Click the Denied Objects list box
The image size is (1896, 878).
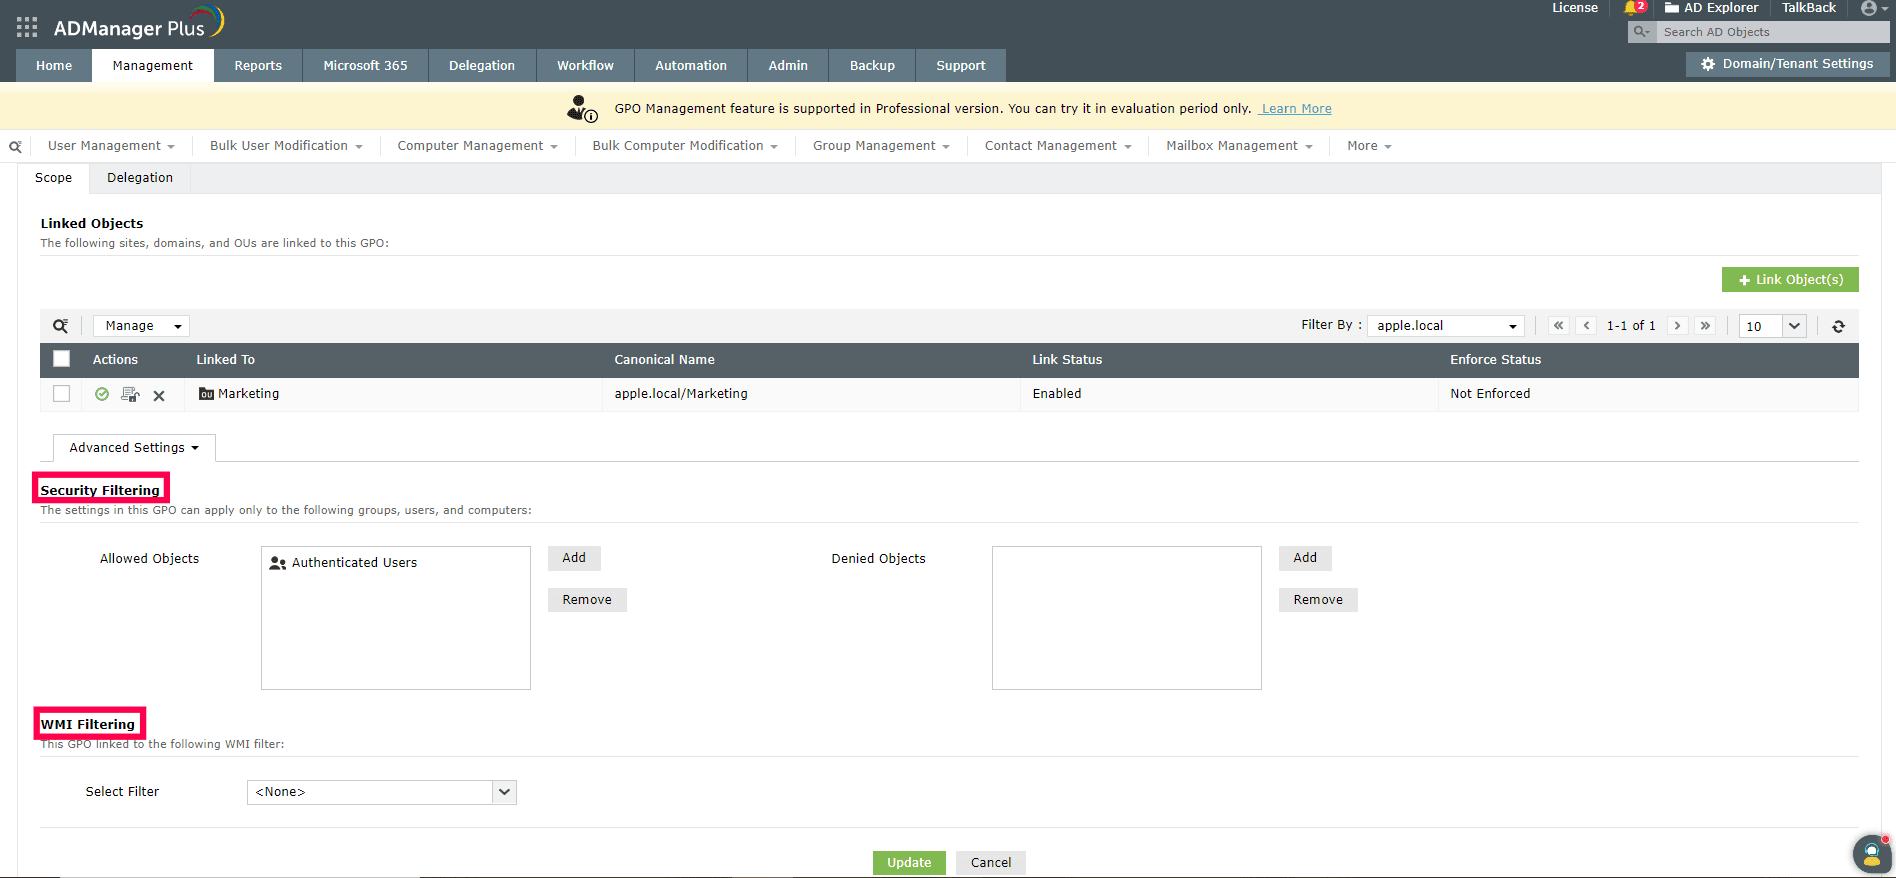pyautogui.click(x=1127, y=618)
